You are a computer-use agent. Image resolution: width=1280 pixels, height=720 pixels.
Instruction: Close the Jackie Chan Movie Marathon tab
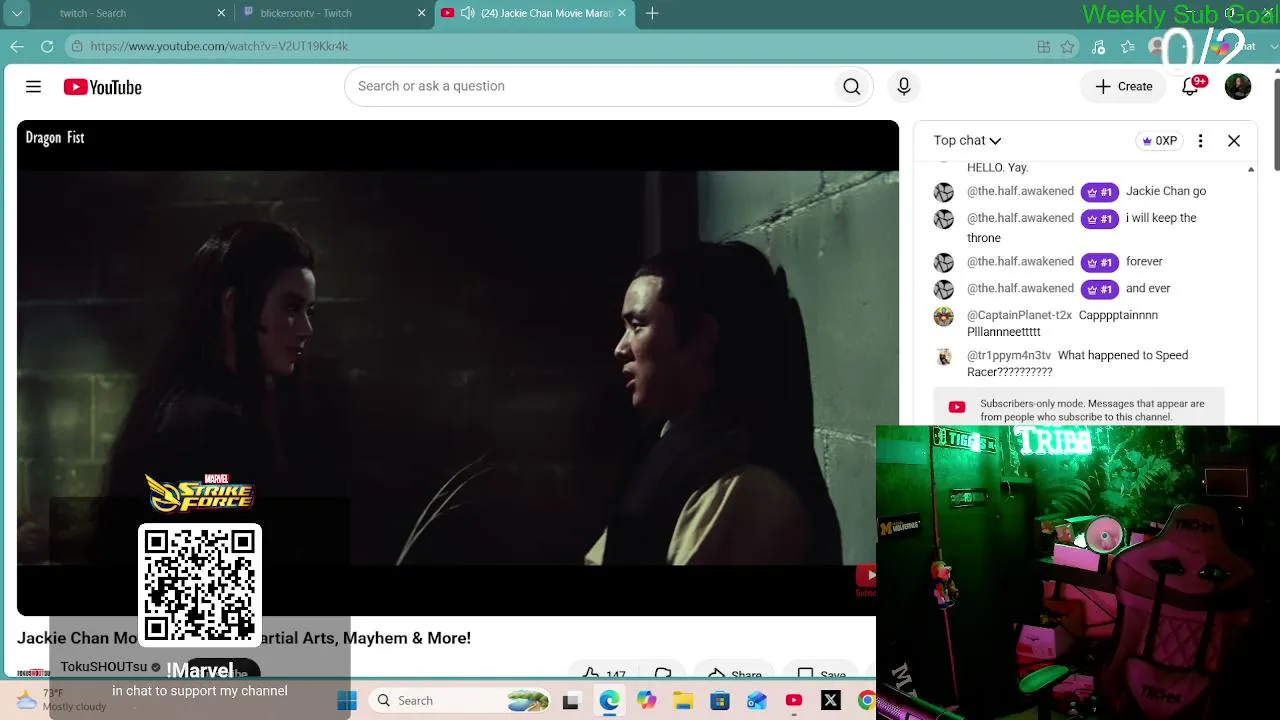622,13
